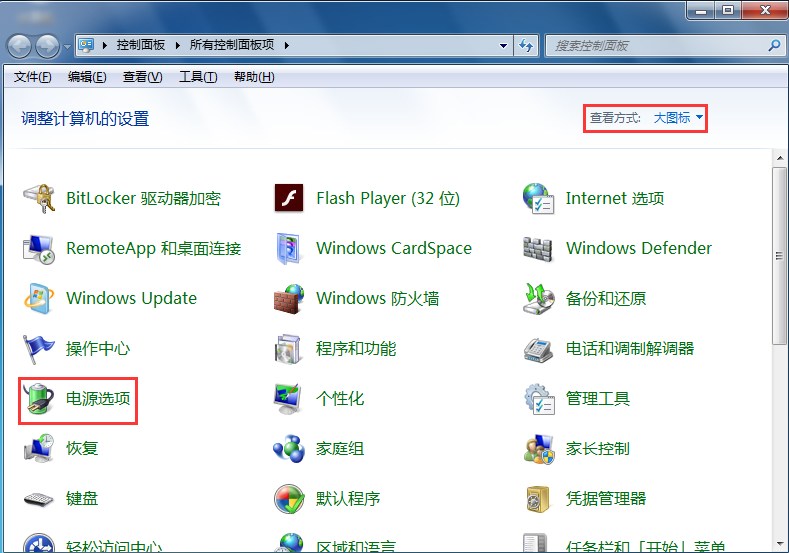Open the 程序和功能 link
789x553 pixels.
356,349
